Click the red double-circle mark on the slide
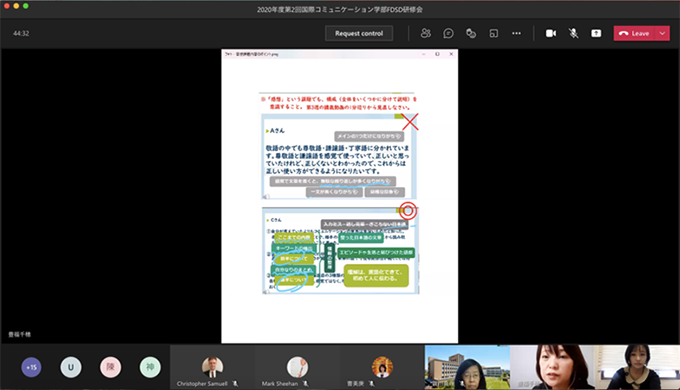 pyautogui.click(x=408, y=211)
